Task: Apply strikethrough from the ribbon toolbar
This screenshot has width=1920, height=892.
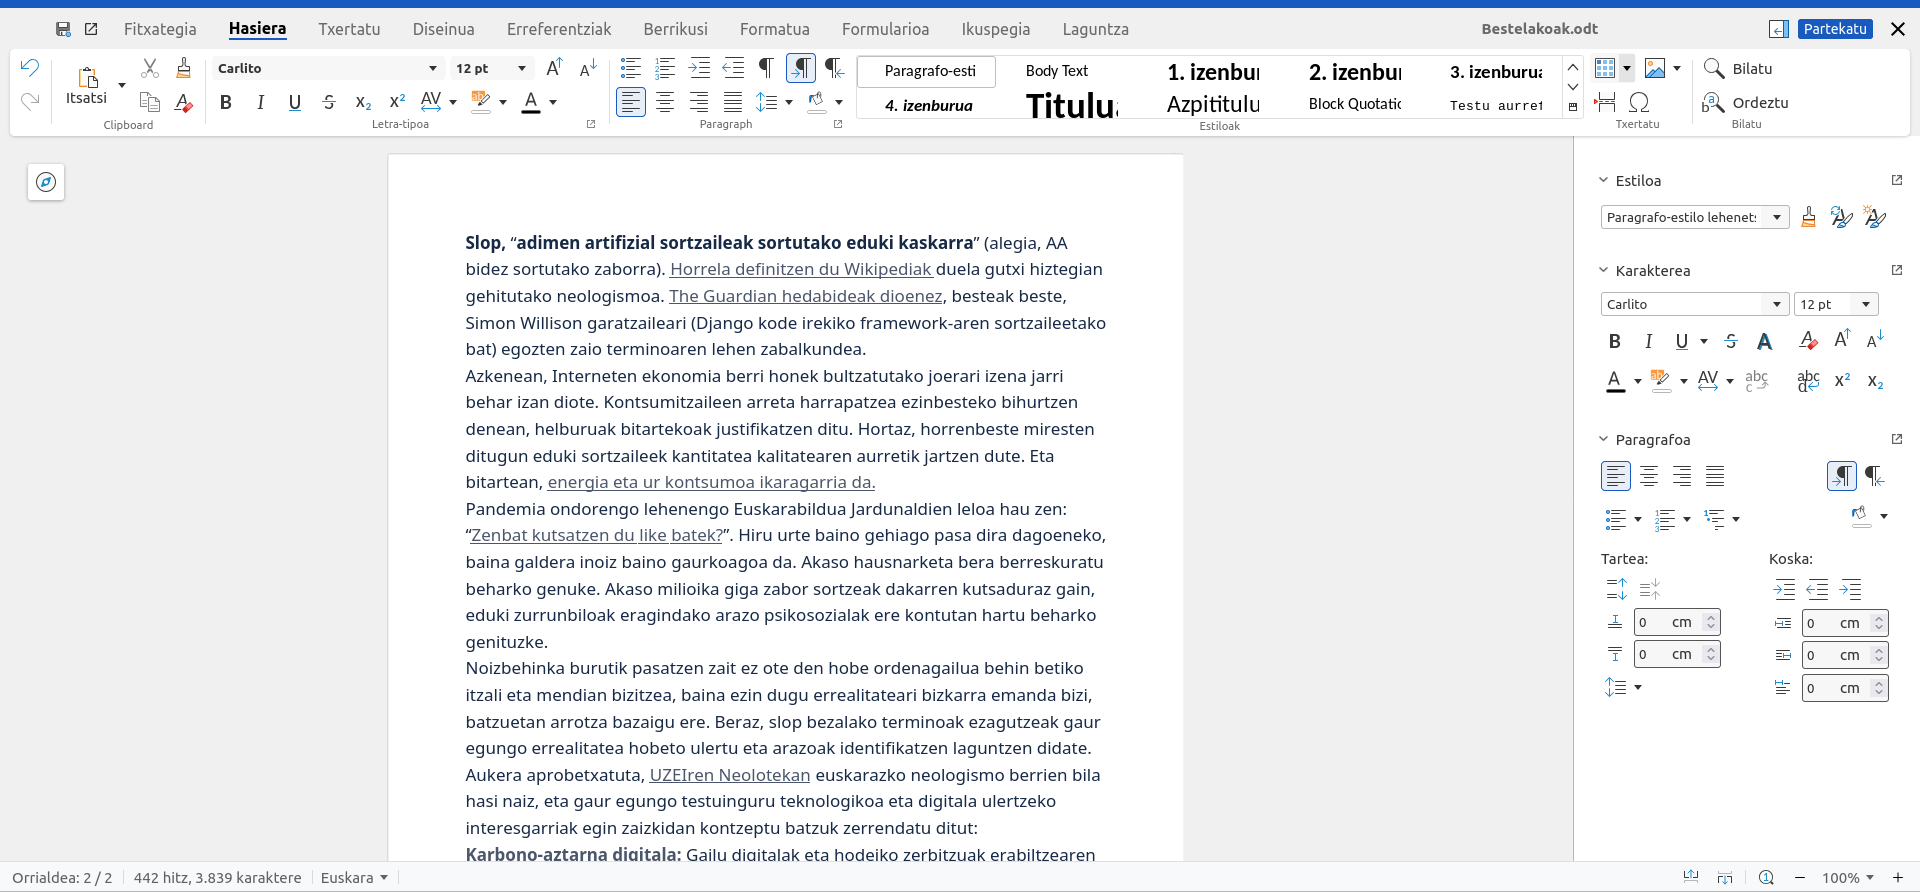Action: tap(329, 102)
